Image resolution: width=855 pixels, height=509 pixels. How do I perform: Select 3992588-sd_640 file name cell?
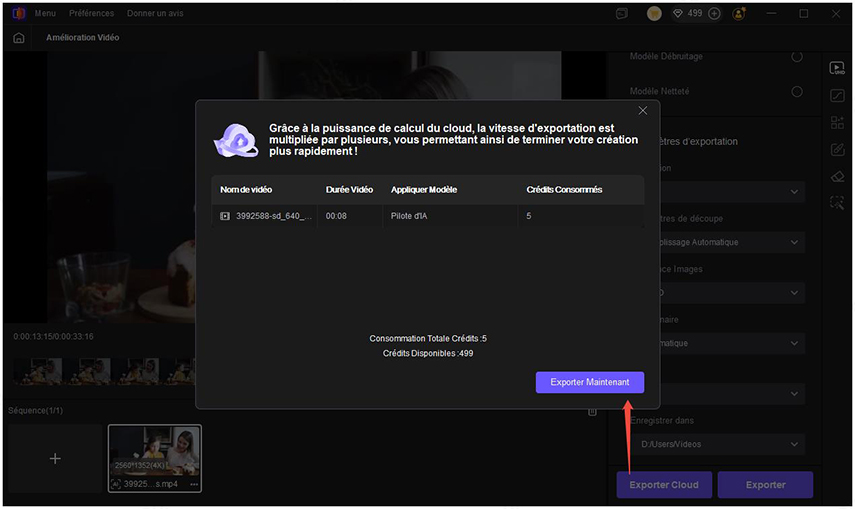[274, 216]
